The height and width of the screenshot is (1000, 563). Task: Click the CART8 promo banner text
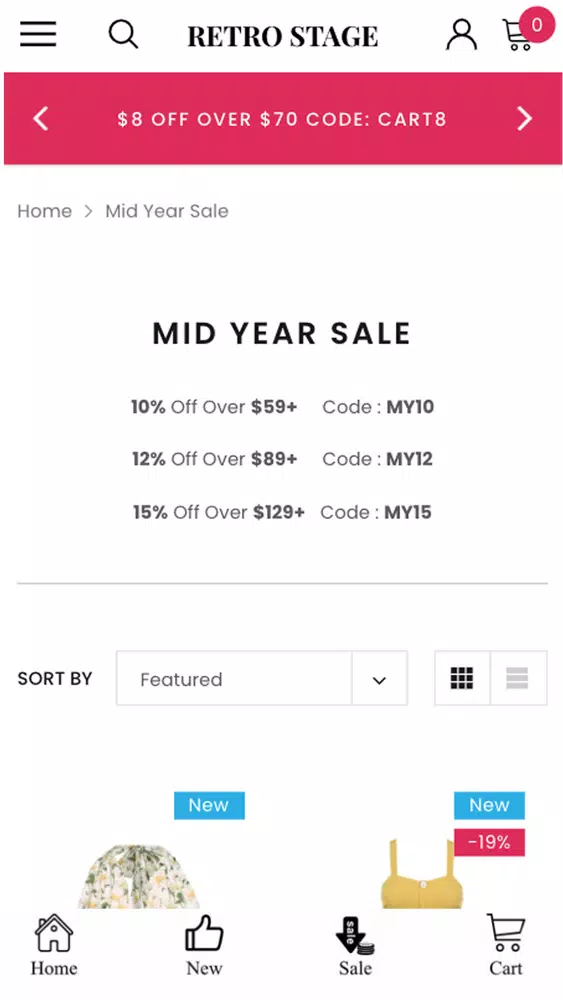click(x=282, y=119)
